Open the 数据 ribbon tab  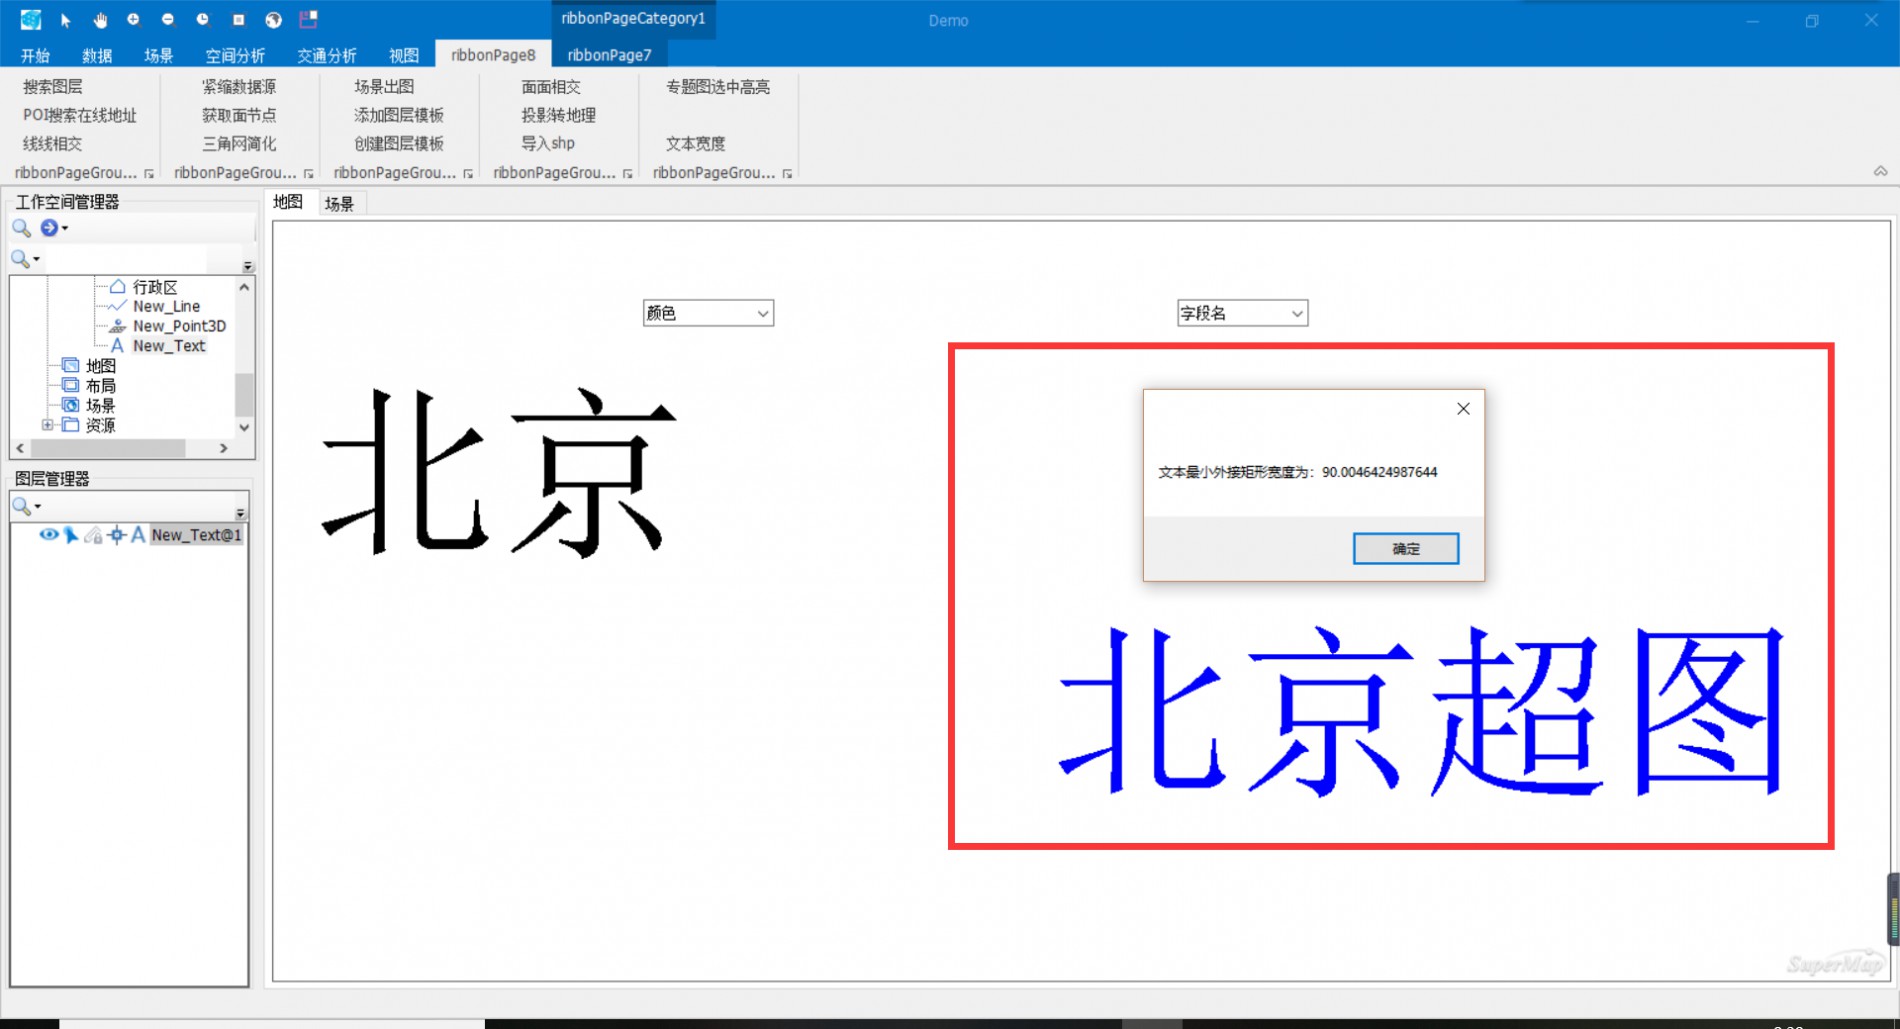coord(97,55)
